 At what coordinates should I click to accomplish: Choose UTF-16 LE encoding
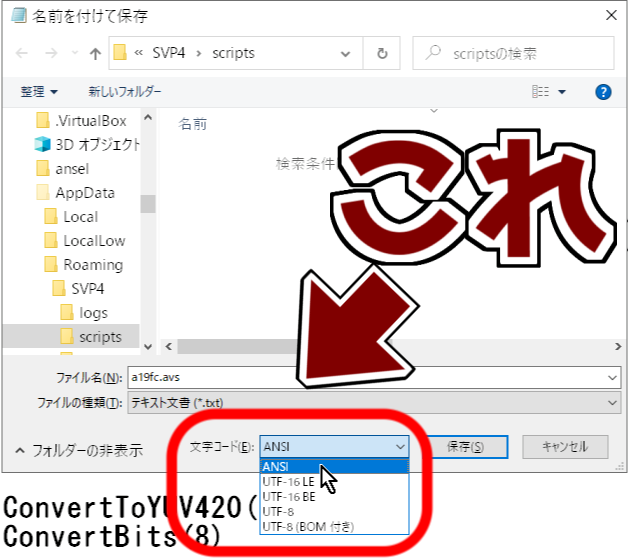[334, 481]
